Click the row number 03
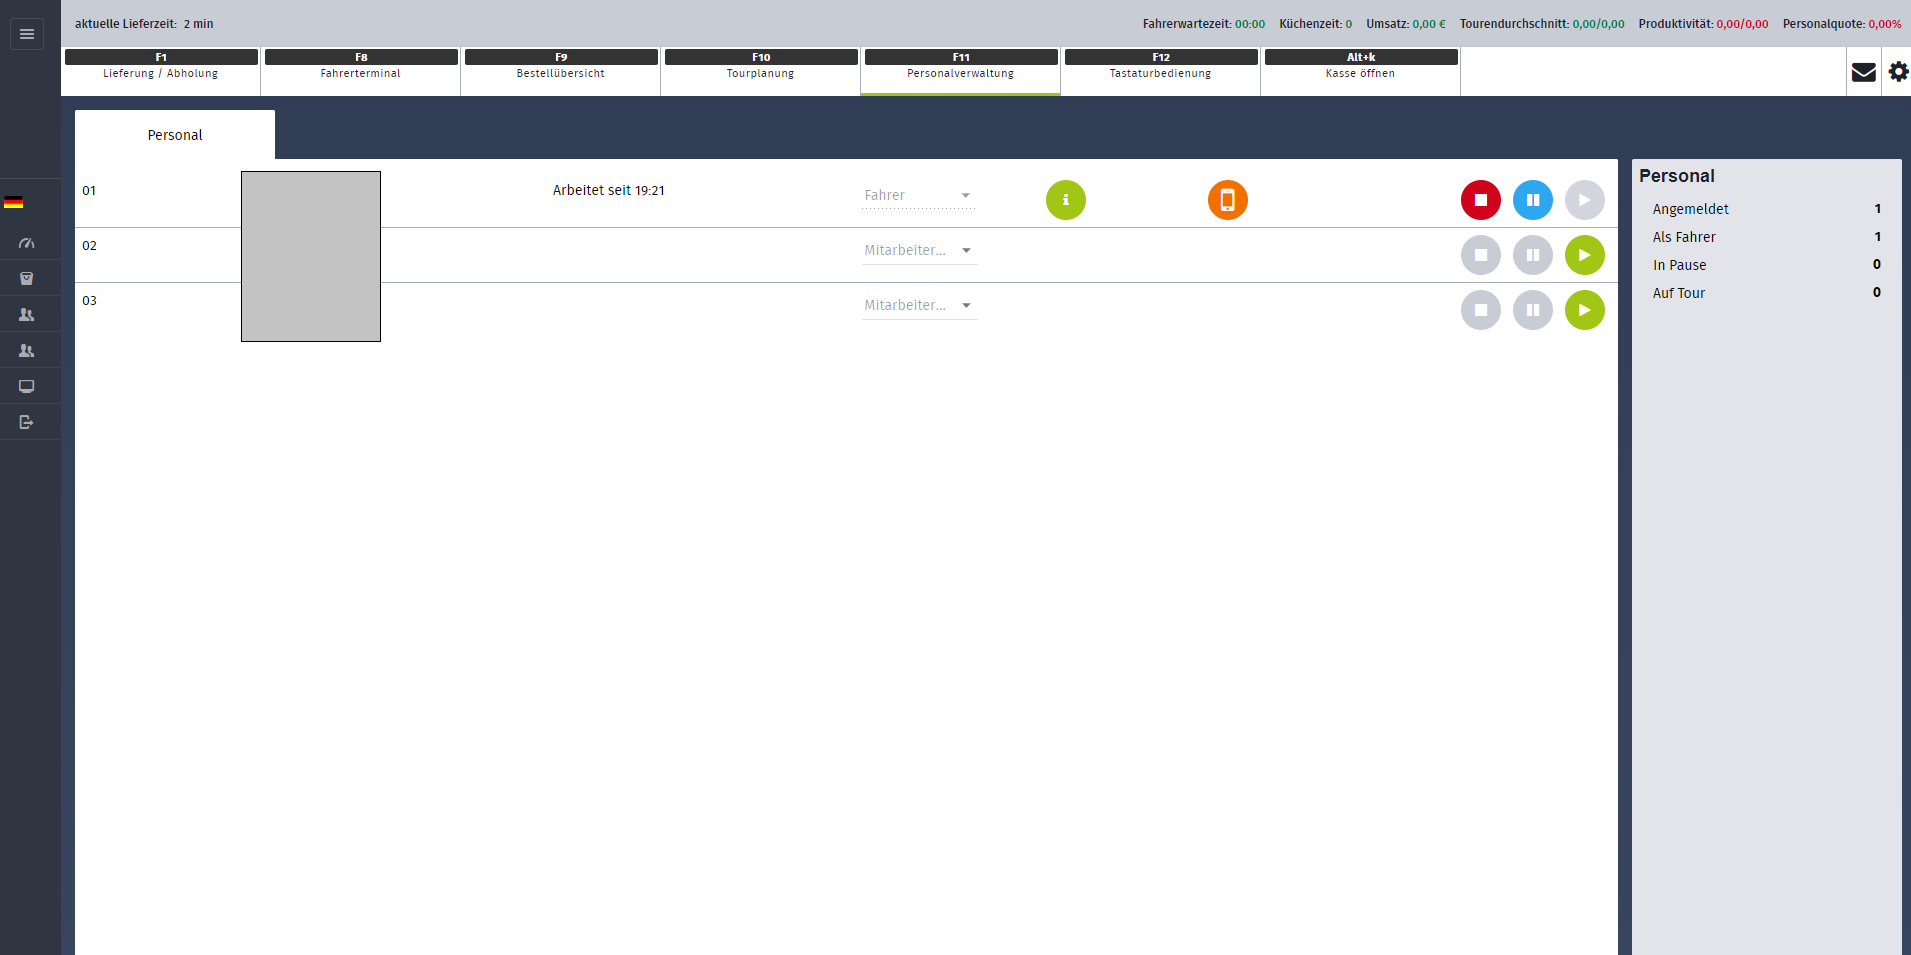Image resolution: width=1911 pixels, height=955 pixels. [x=90, y=301]
